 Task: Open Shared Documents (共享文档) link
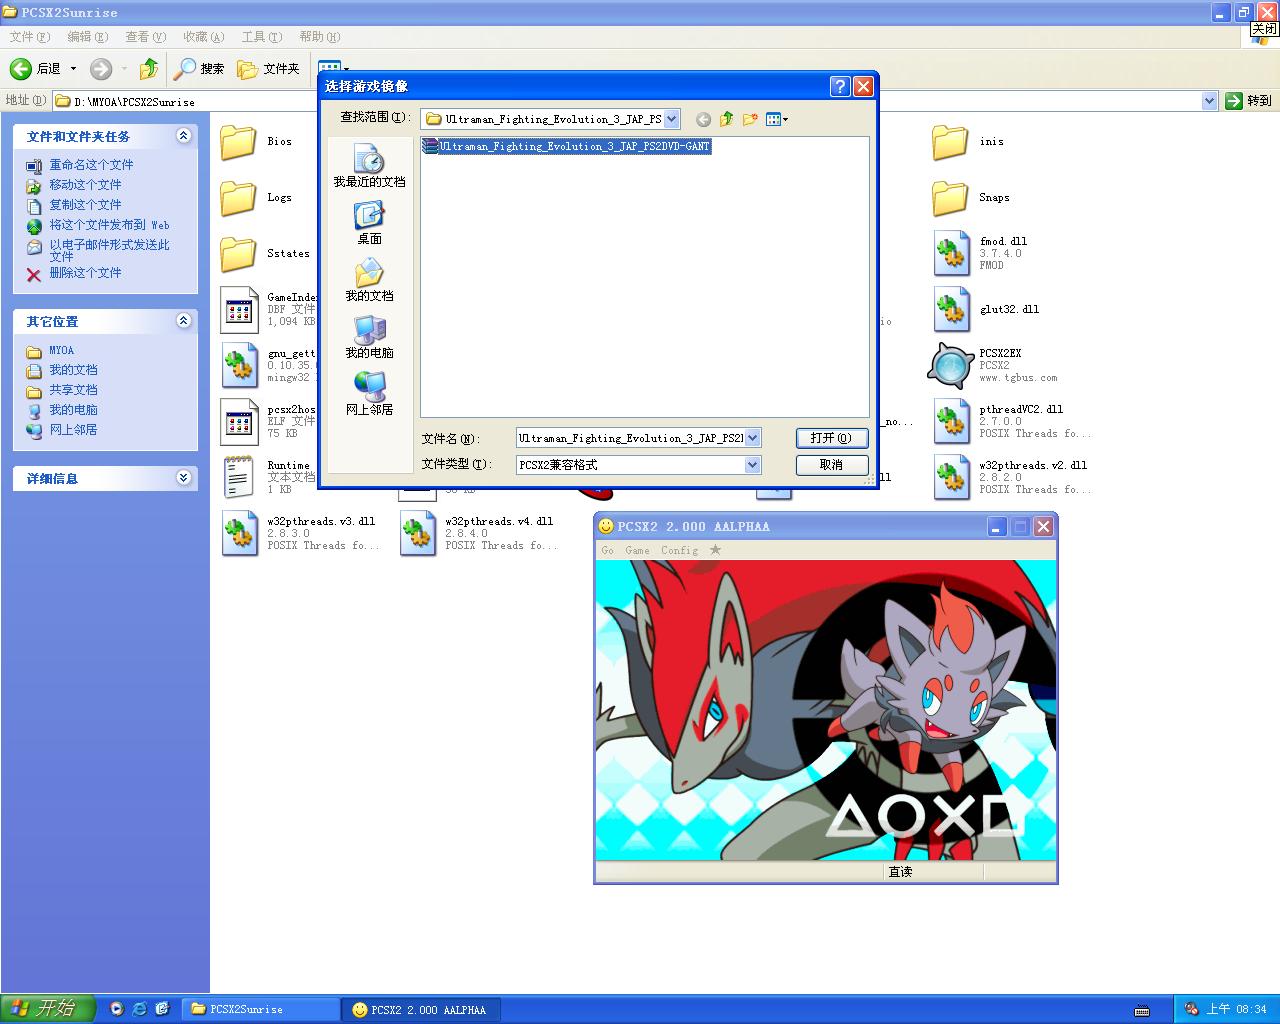pos(73,390)
